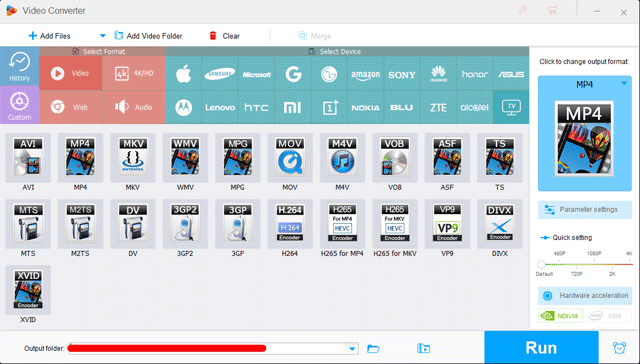This screenshot has width=640, height=364.
Task: Choose the MOV QuickTime format icon
Action: [x=290, y=158]
